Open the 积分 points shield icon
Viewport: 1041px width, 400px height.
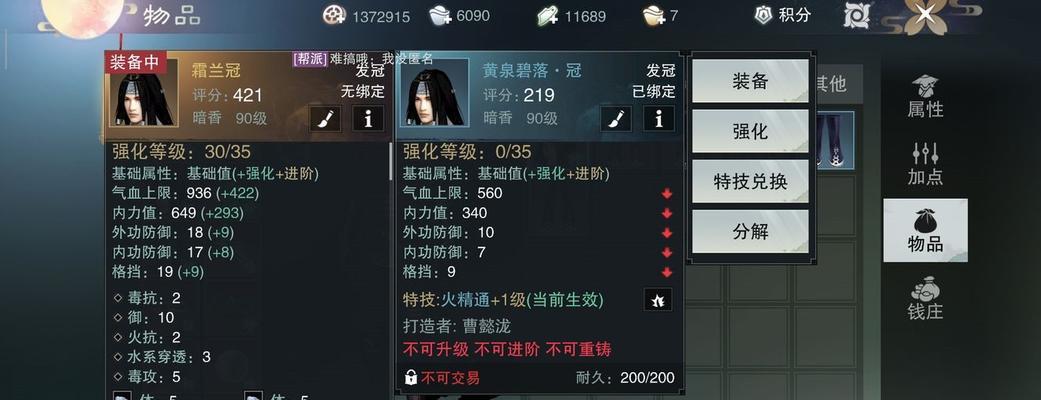763,15
